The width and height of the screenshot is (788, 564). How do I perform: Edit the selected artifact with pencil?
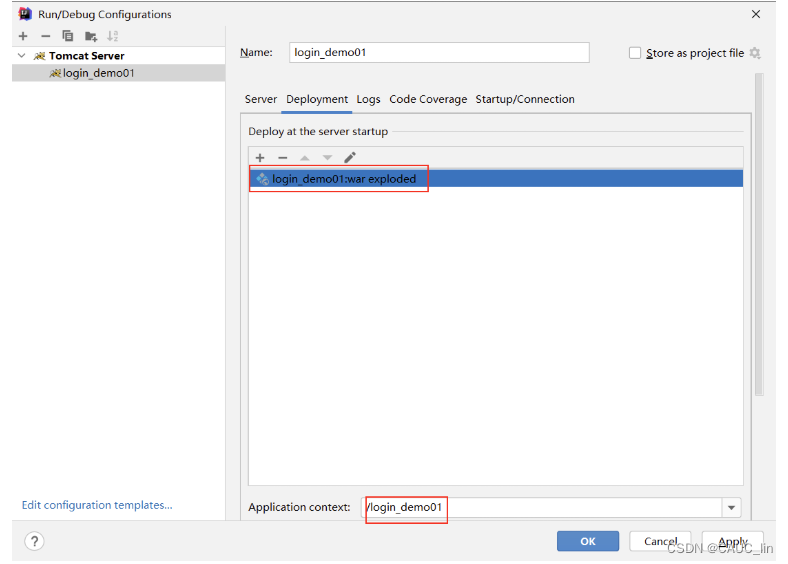(x=350, y=158)
